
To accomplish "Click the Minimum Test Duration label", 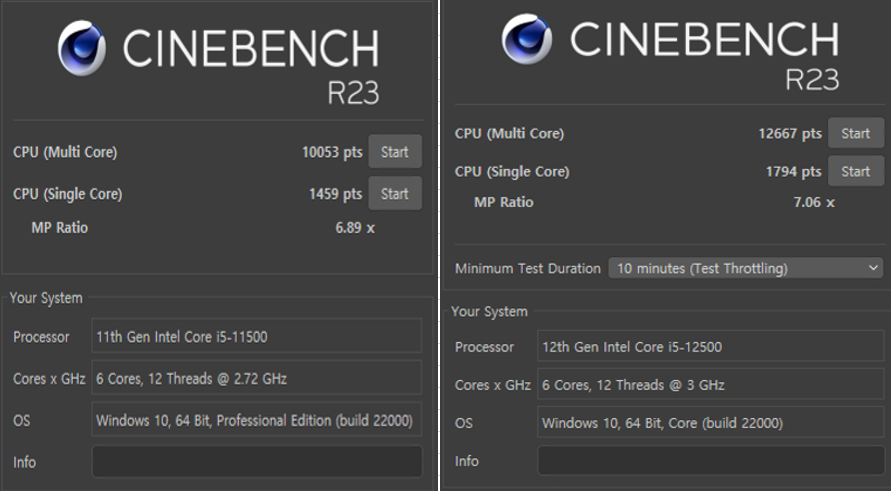I will (527, 268).
